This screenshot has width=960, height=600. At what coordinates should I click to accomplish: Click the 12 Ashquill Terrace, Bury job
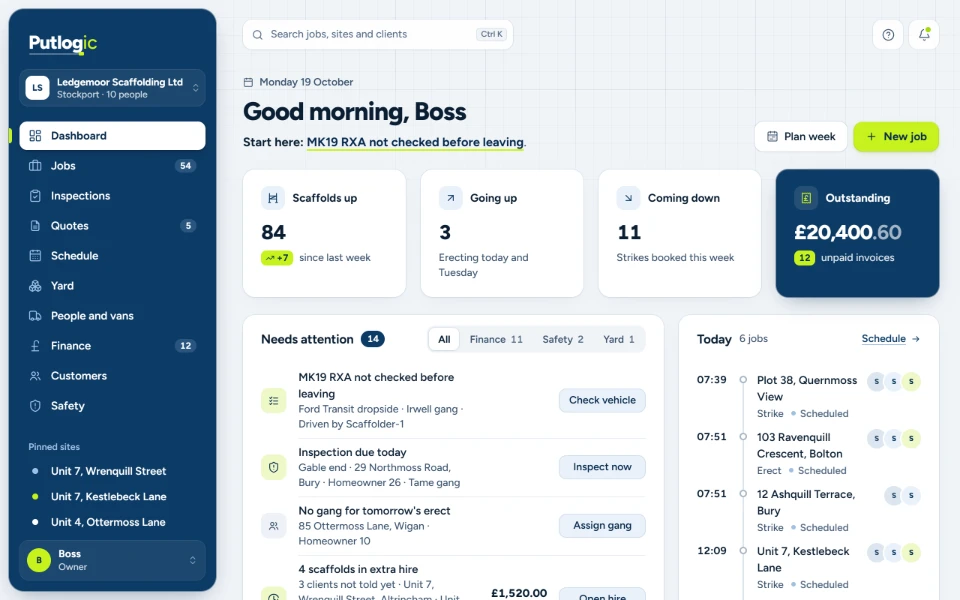pos(809,510)
